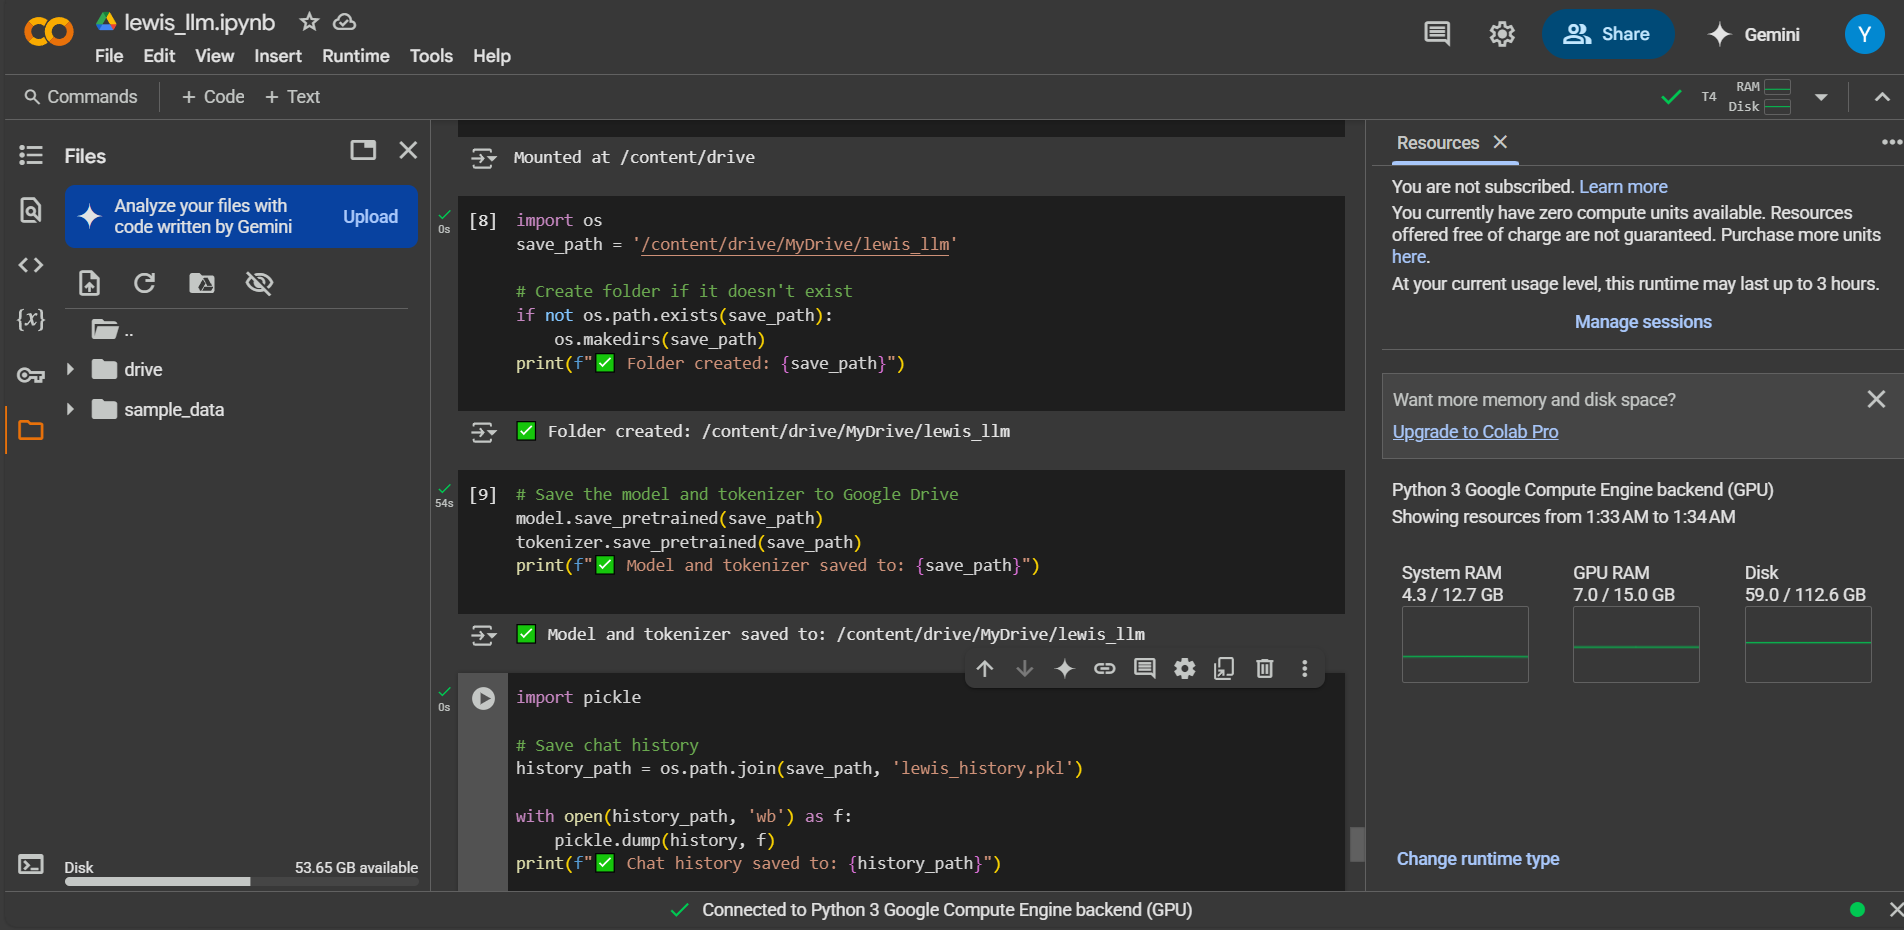The image size is (1904, 930).
Task: Open the terminal icon at bottom left
Action: (x=31, y=865)
